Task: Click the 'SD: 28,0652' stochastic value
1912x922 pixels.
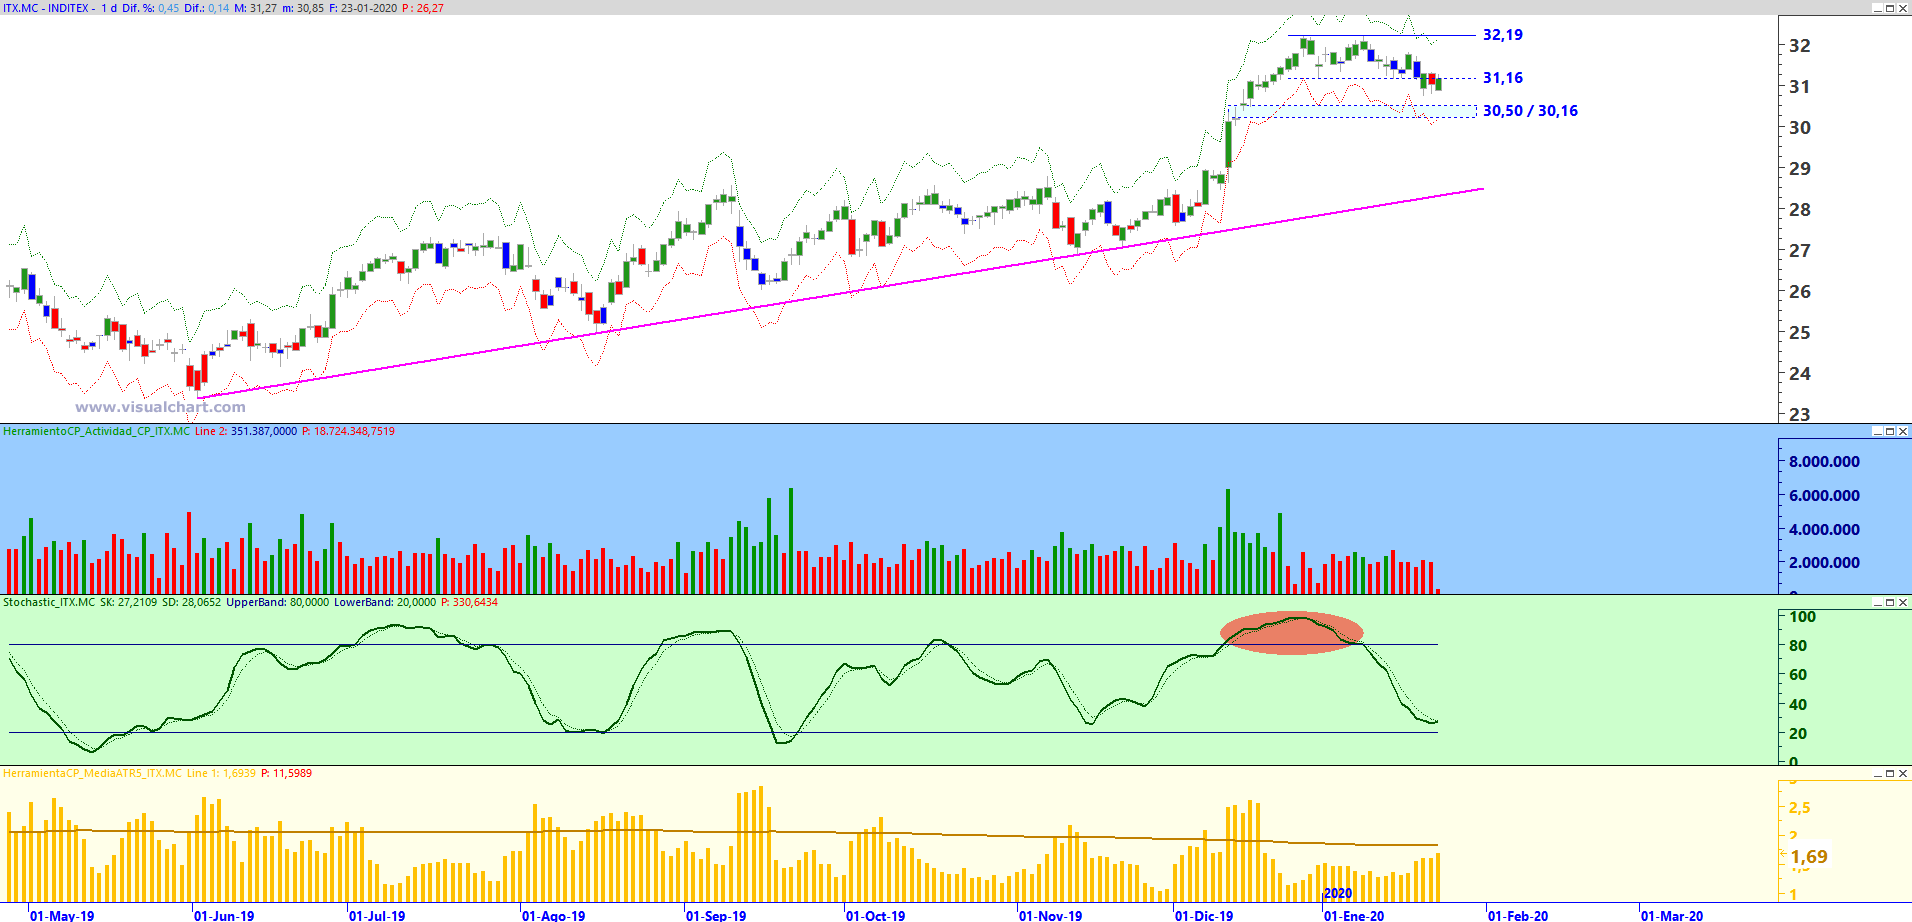Action: click(191, 603)
